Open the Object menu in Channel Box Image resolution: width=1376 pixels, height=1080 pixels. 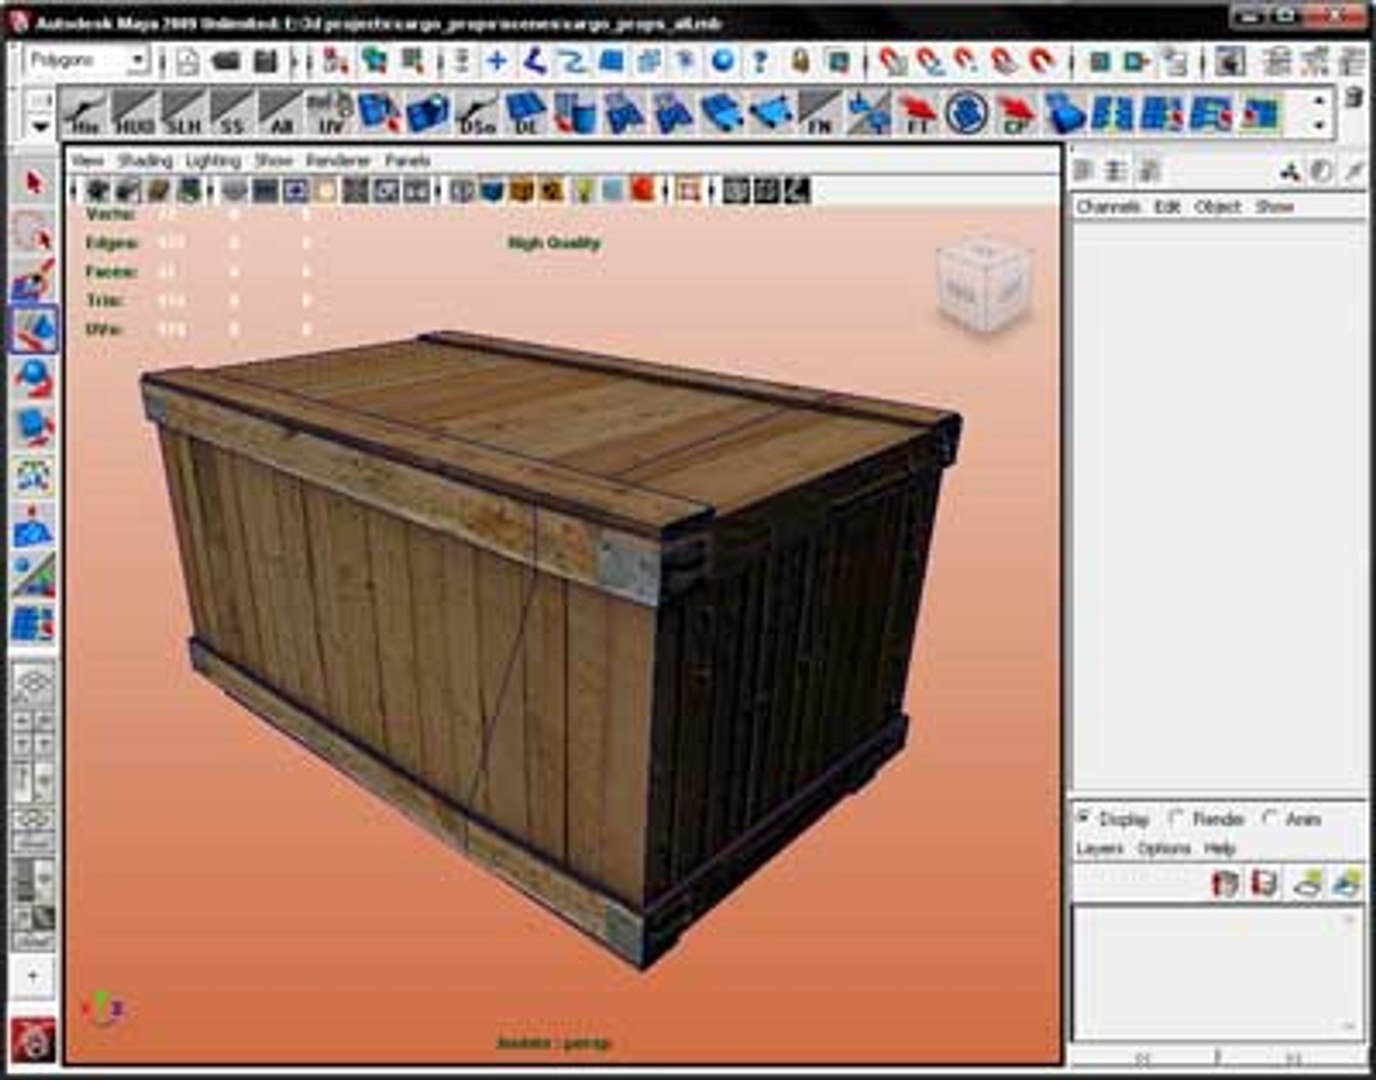click(1217, 207)
